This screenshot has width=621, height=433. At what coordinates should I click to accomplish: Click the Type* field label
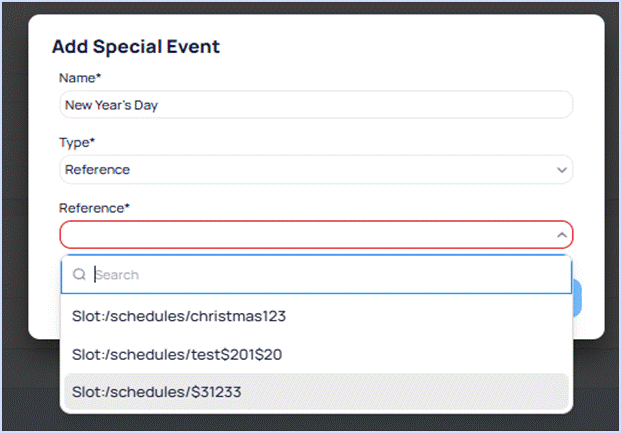coord(78,142)
